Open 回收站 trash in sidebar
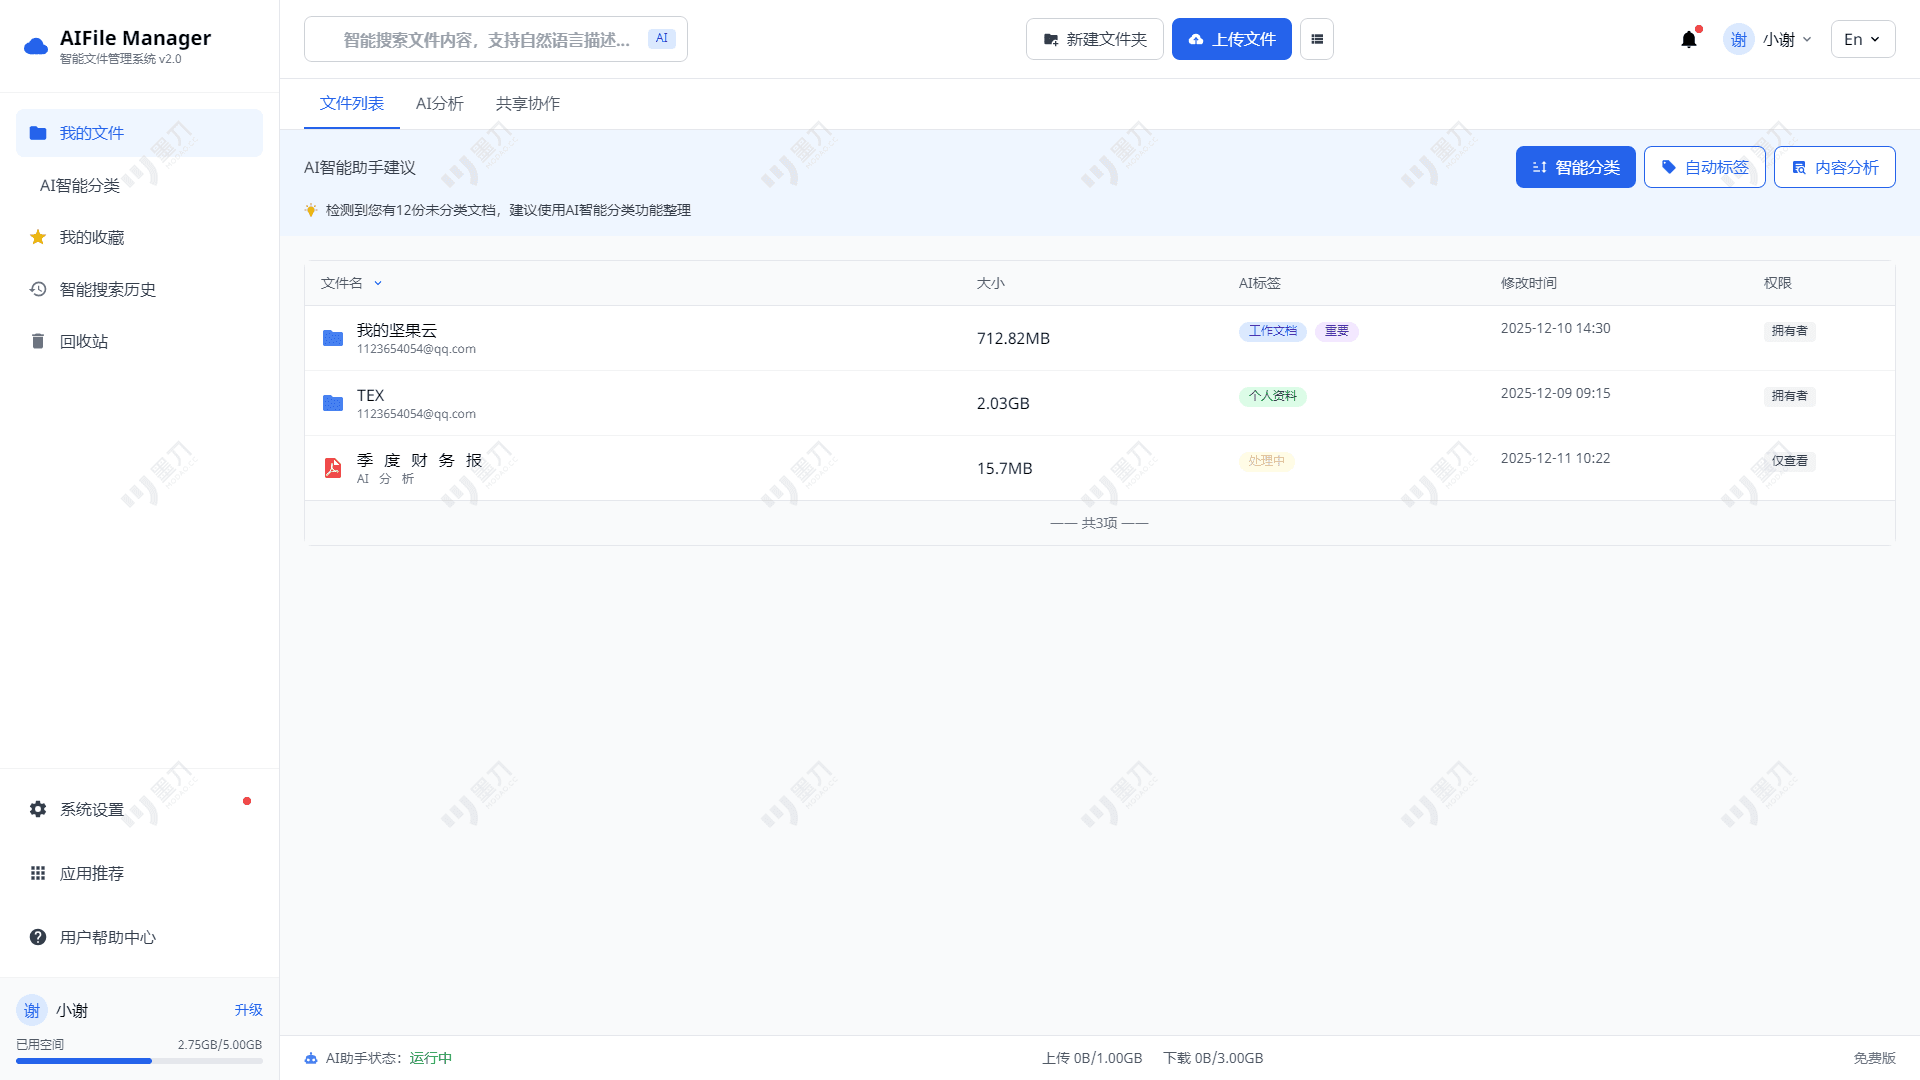The image size is (1920, 1080). 84,341
